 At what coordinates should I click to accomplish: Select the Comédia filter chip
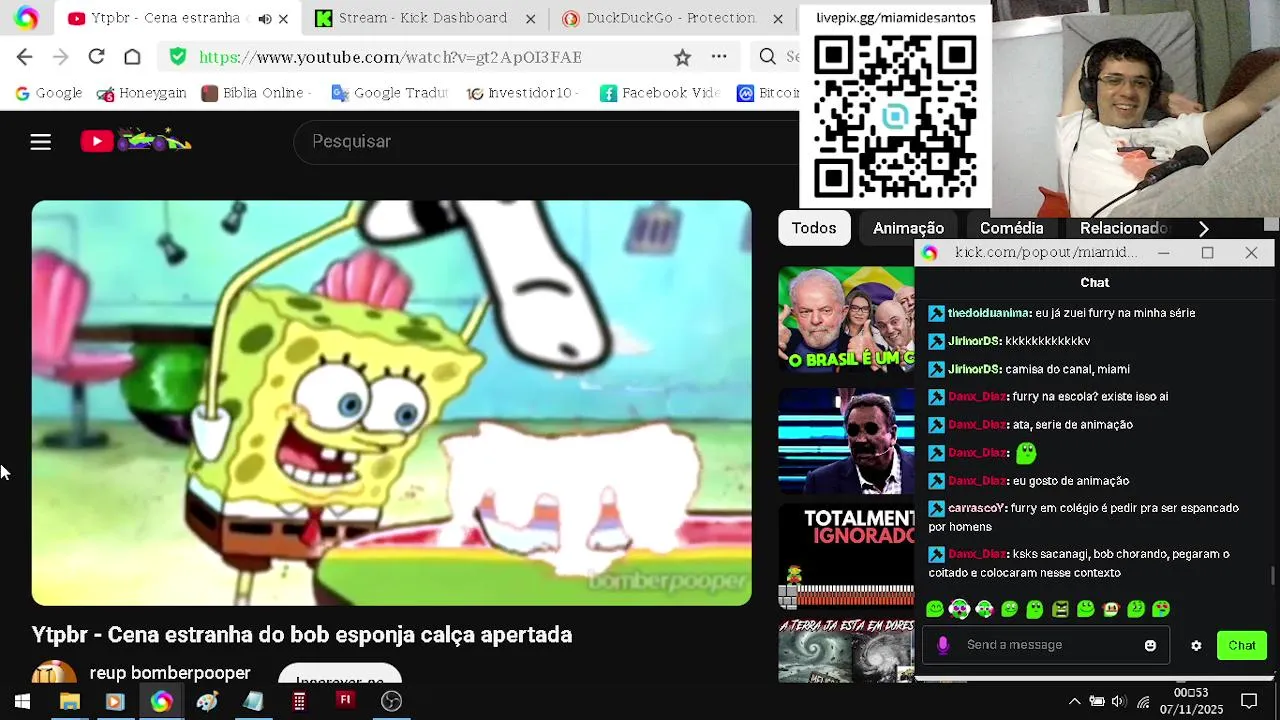[1011, 228]
